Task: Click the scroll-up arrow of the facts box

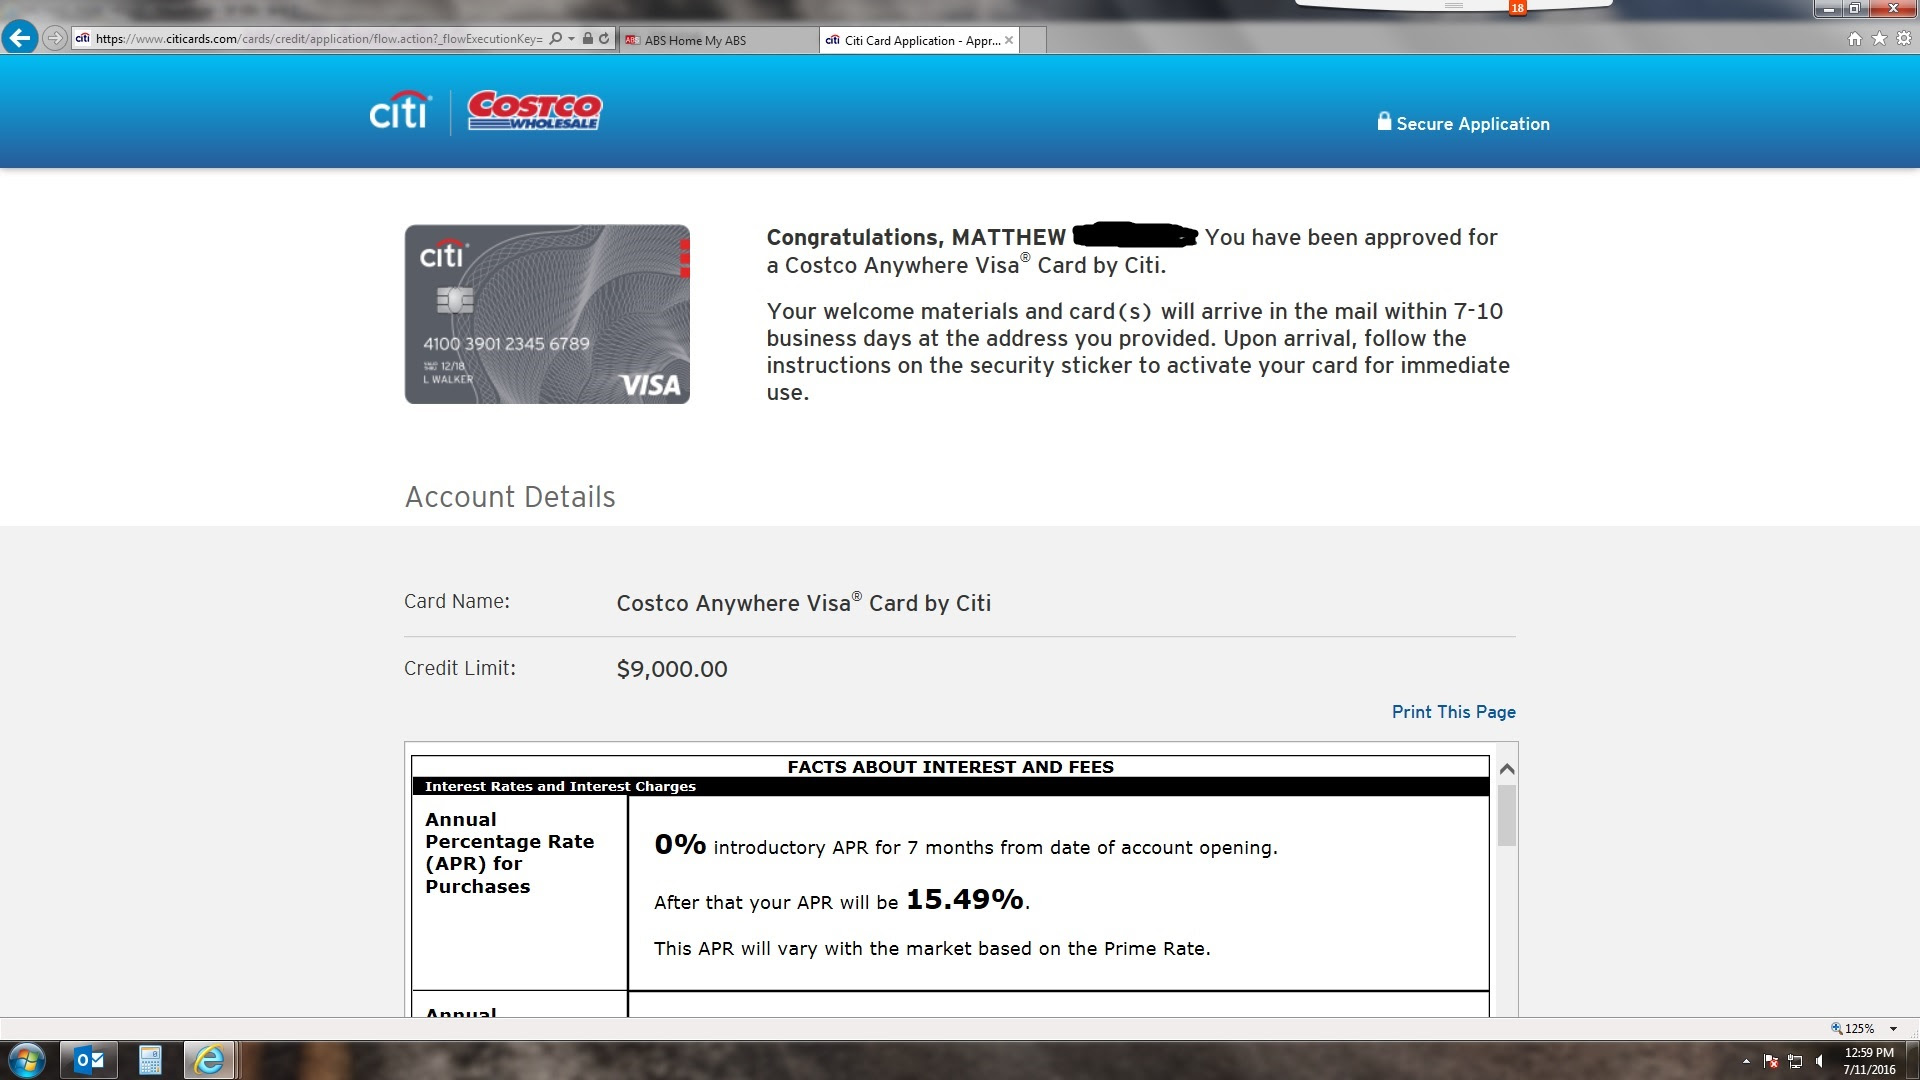Action: [x=1507, y=769]
